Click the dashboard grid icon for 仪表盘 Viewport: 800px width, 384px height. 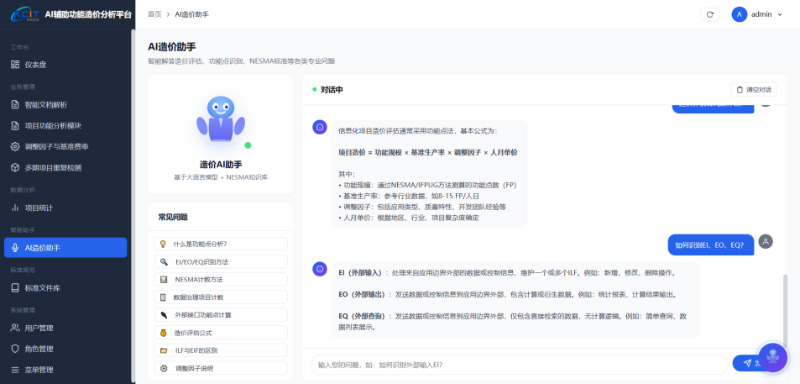15,65
